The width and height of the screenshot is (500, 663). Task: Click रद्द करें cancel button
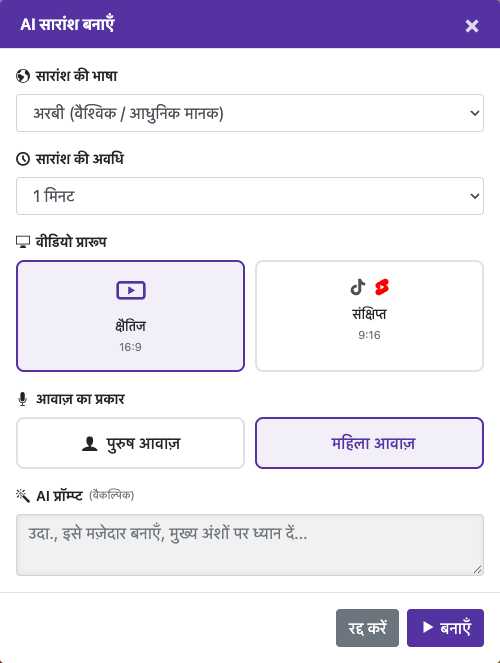click(367, 628)
